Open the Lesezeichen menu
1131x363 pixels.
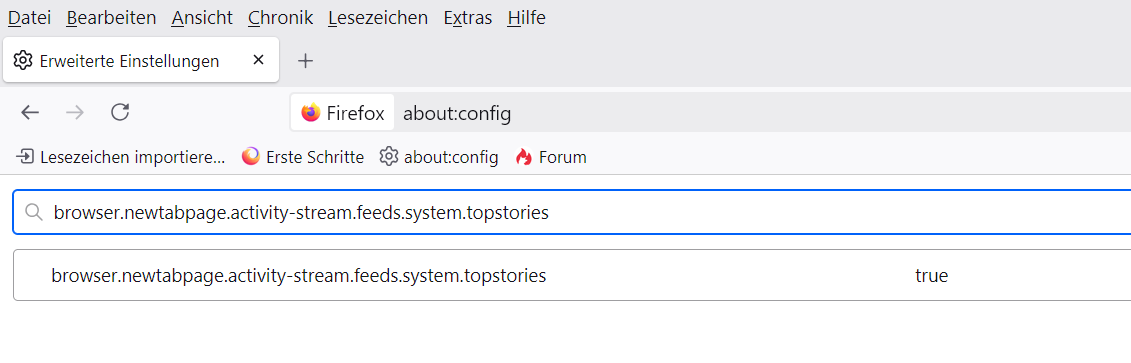tap(378, 18)
